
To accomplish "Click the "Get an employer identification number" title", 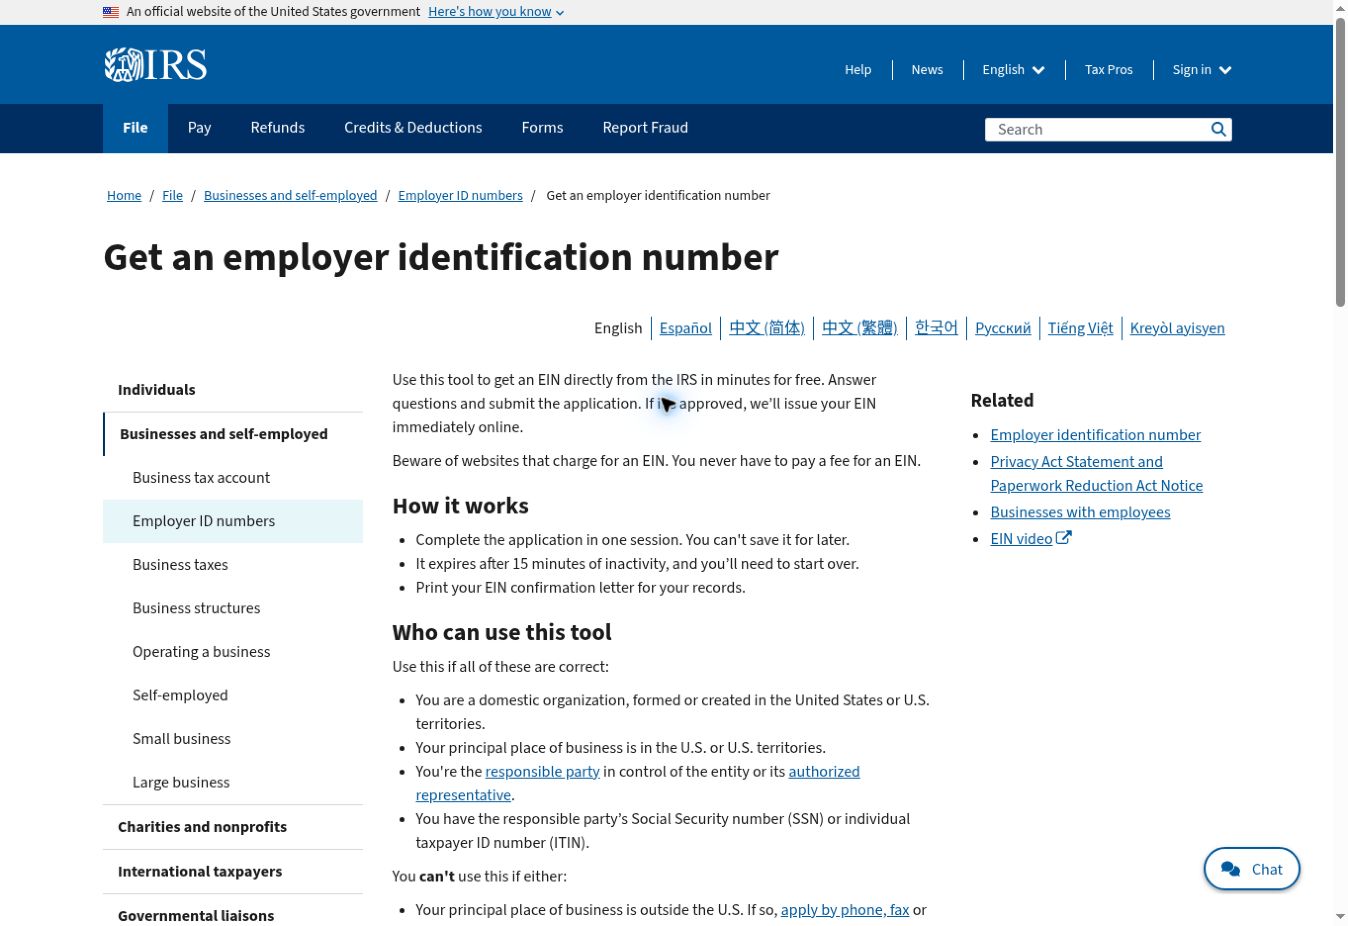I will click(x=441, y=257).
